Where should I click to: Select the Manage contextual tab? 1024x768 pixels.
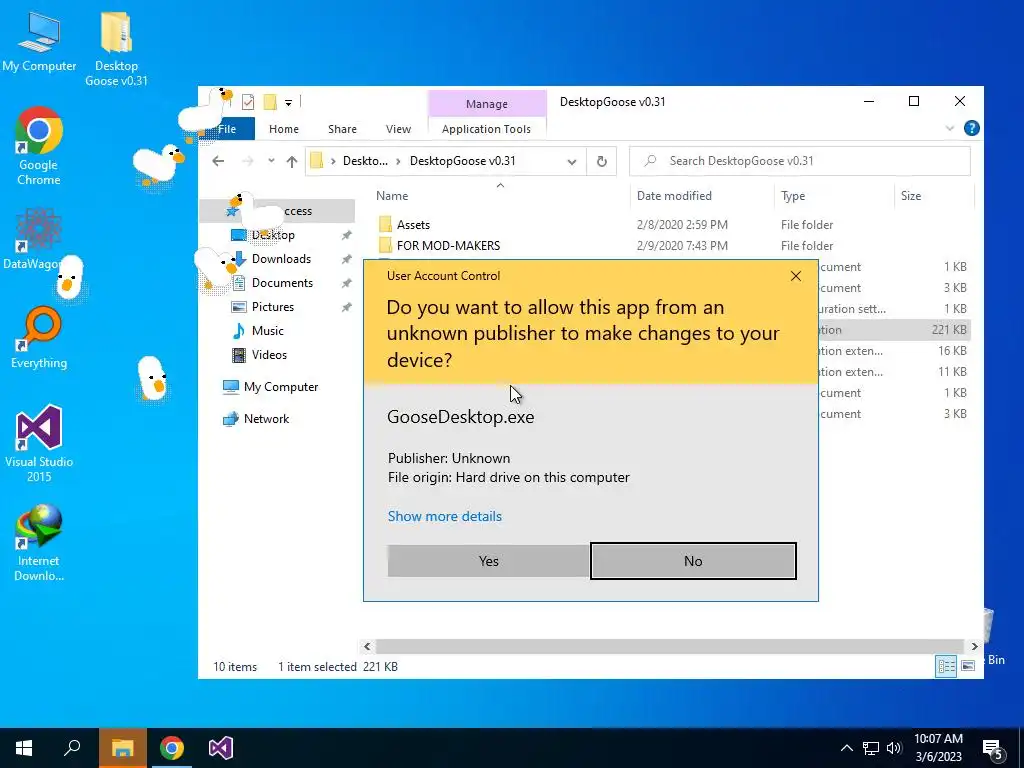487,104
